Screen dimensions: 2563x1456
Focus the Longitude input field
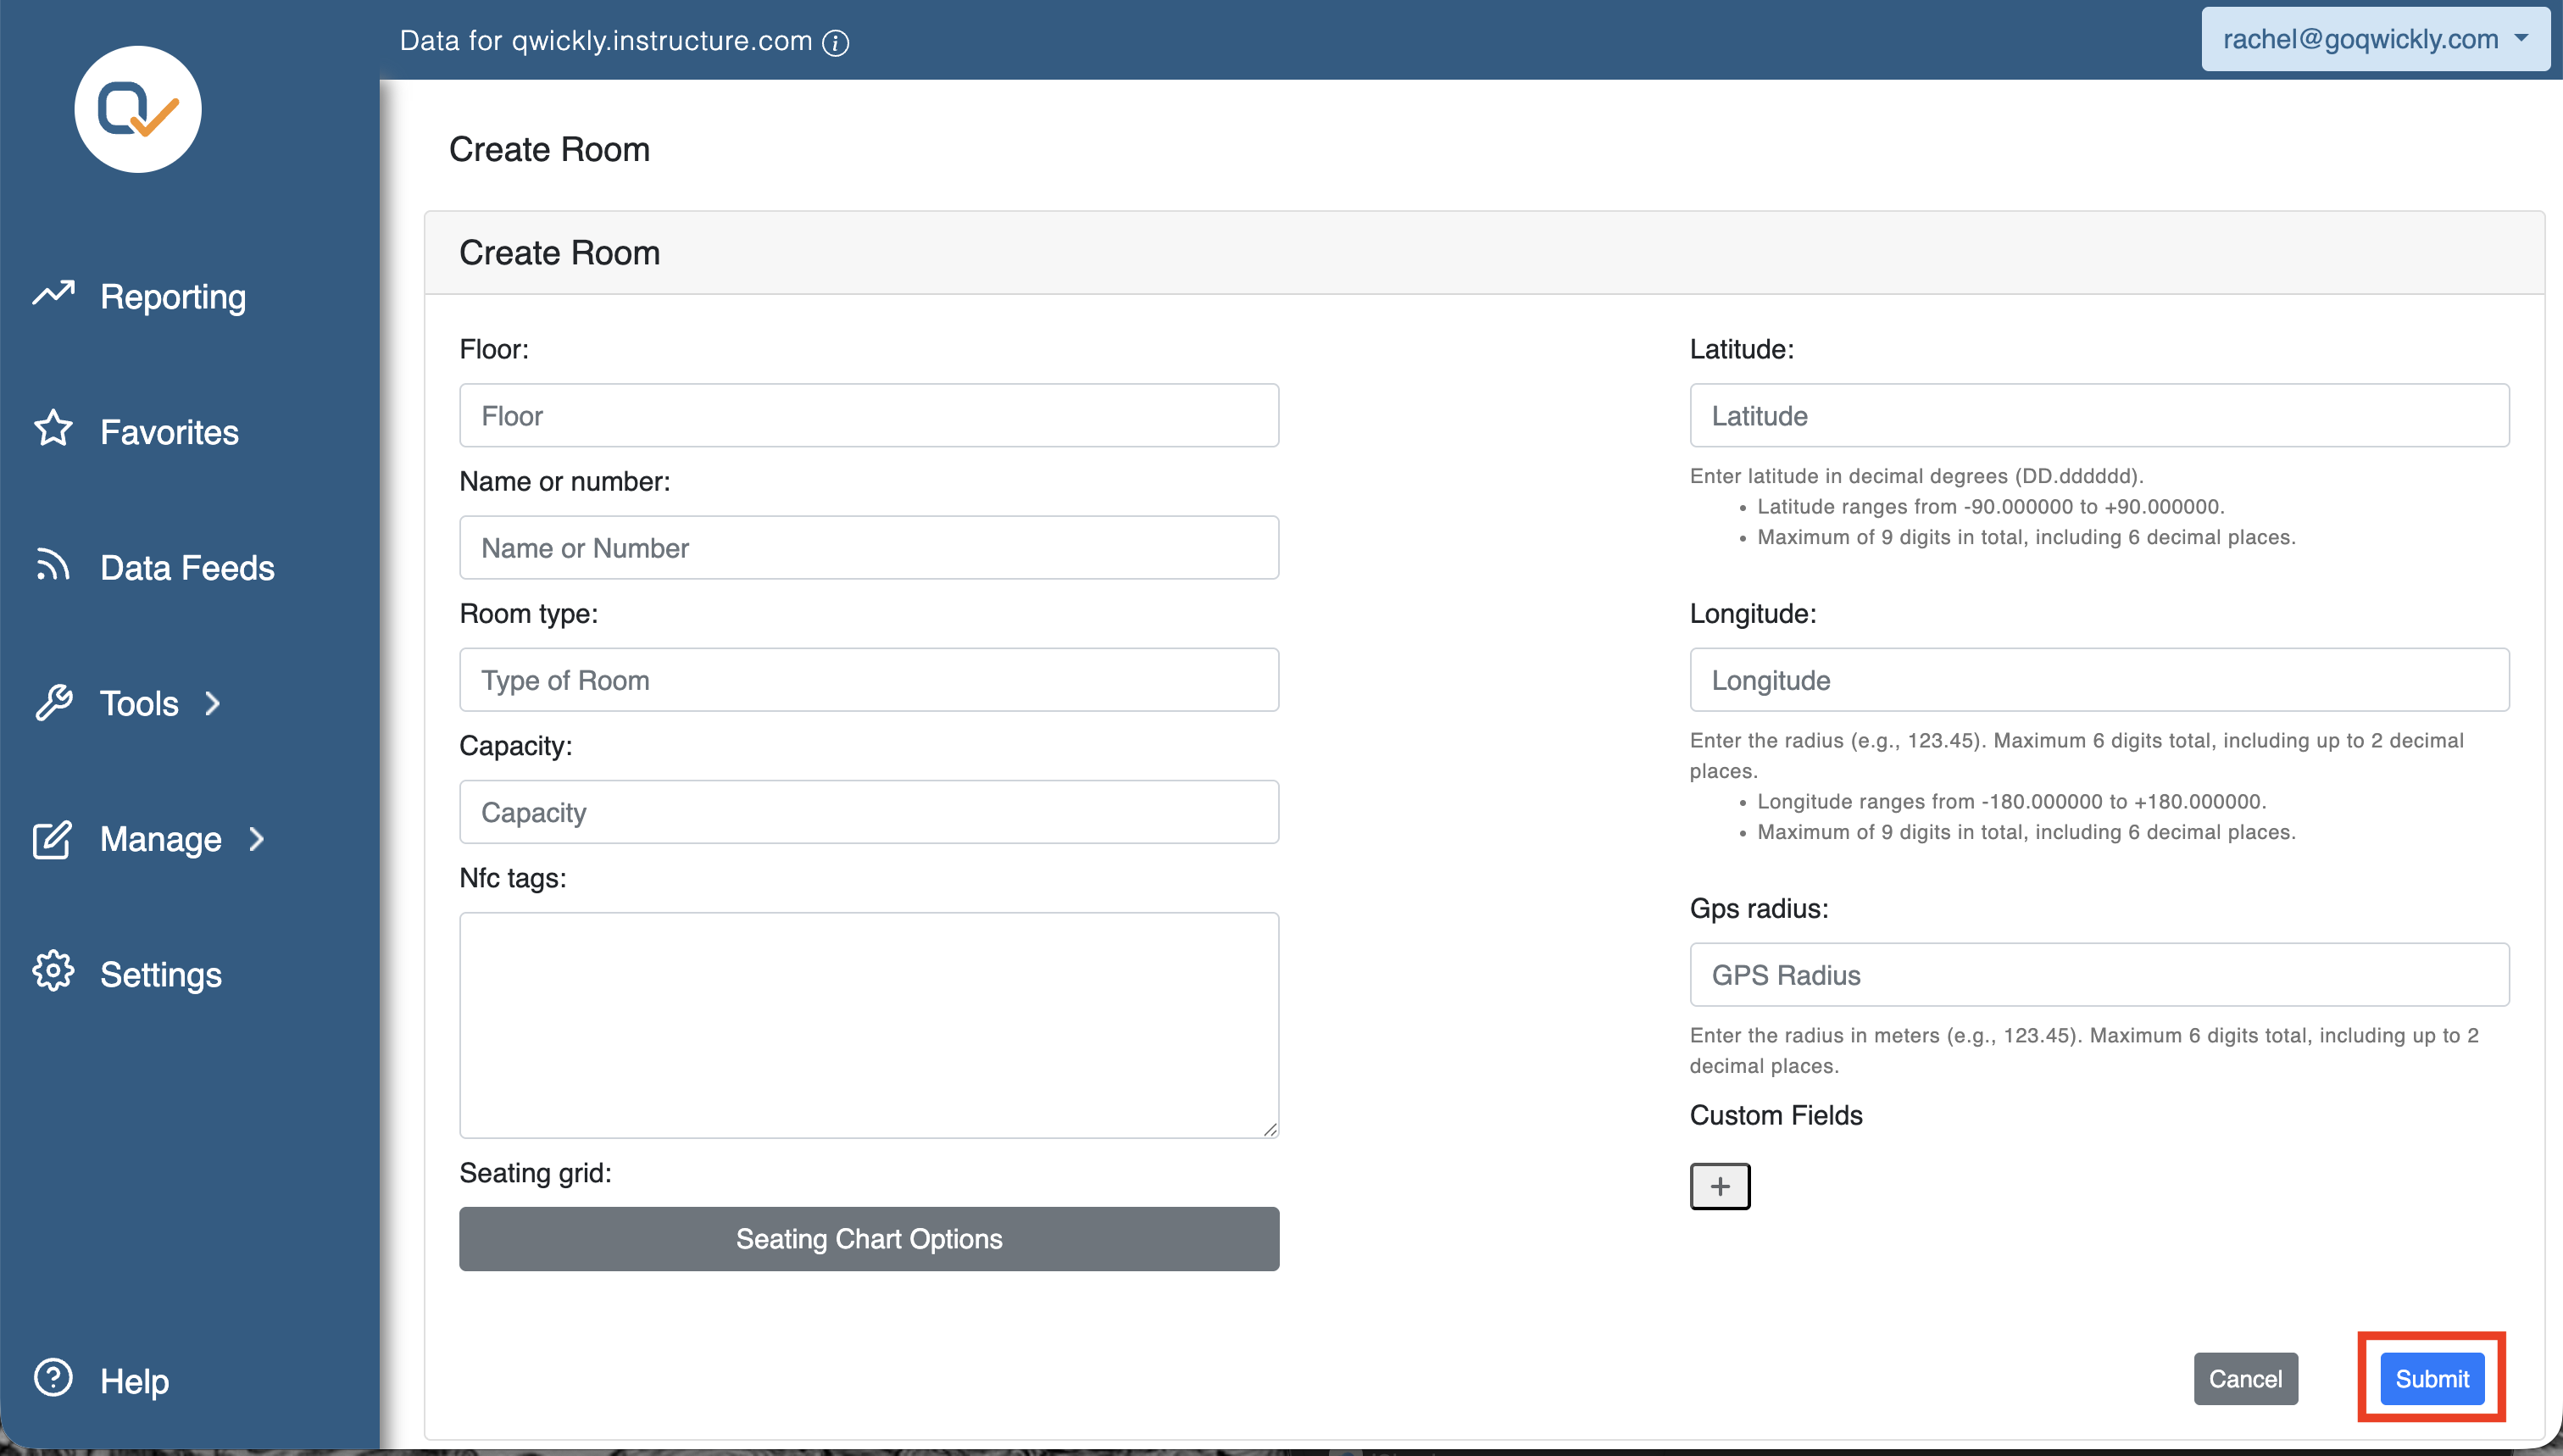(2099, 679)
